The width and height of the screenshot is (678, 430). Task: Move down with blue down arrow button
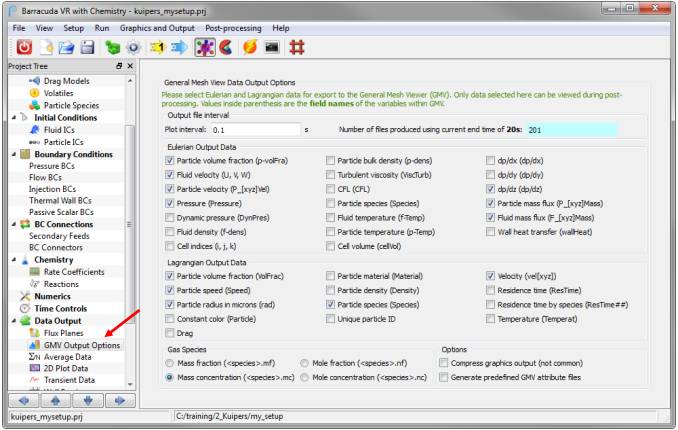click(88, 400)
